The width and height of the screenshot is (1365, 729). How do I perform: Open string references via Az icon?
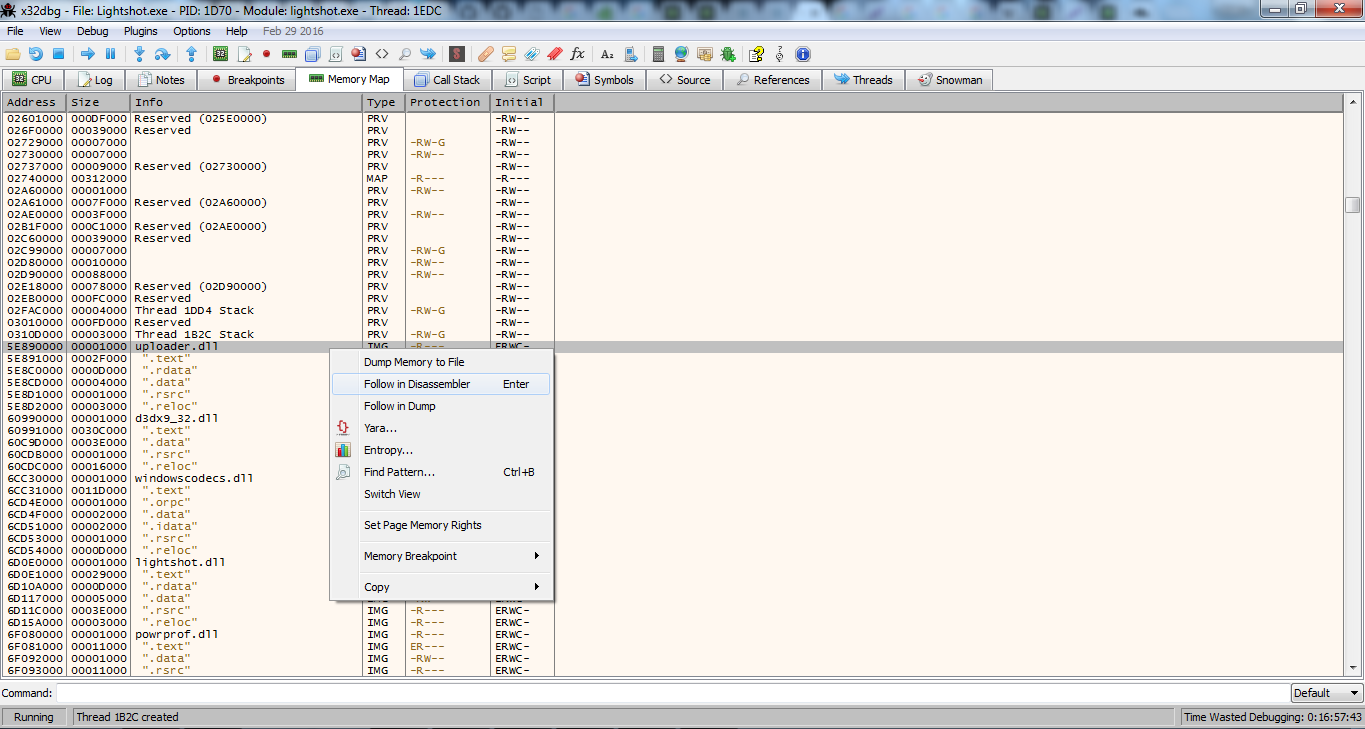(607, 54)
